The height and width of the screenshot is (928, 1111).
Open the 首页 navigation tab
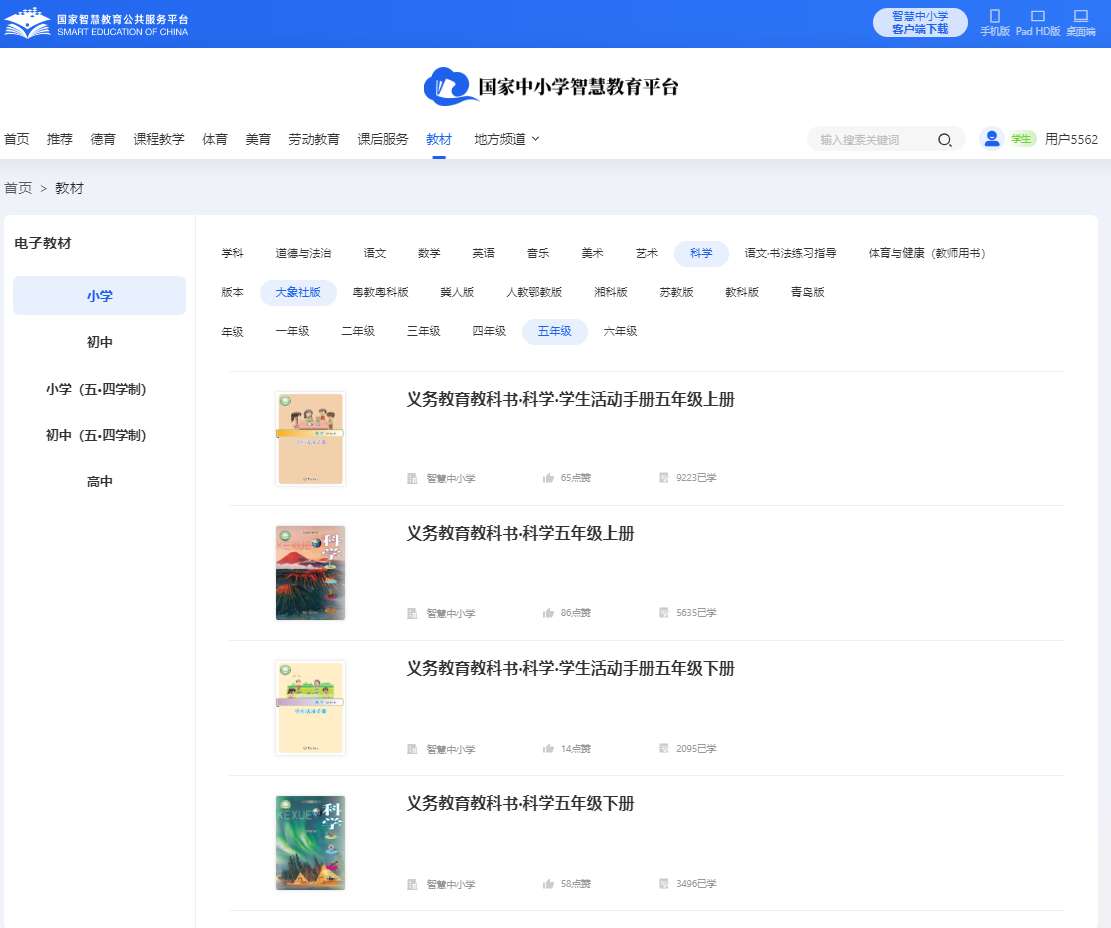click(17, 139)
